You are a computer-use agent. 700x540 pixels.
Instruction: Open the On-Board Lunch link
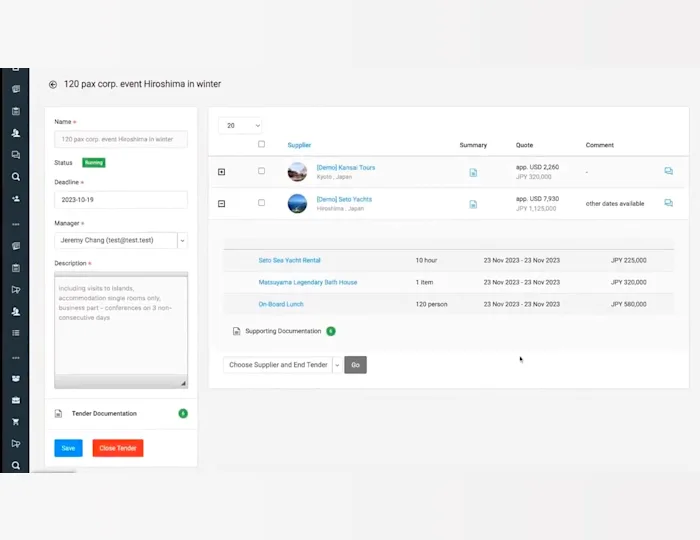281,304
